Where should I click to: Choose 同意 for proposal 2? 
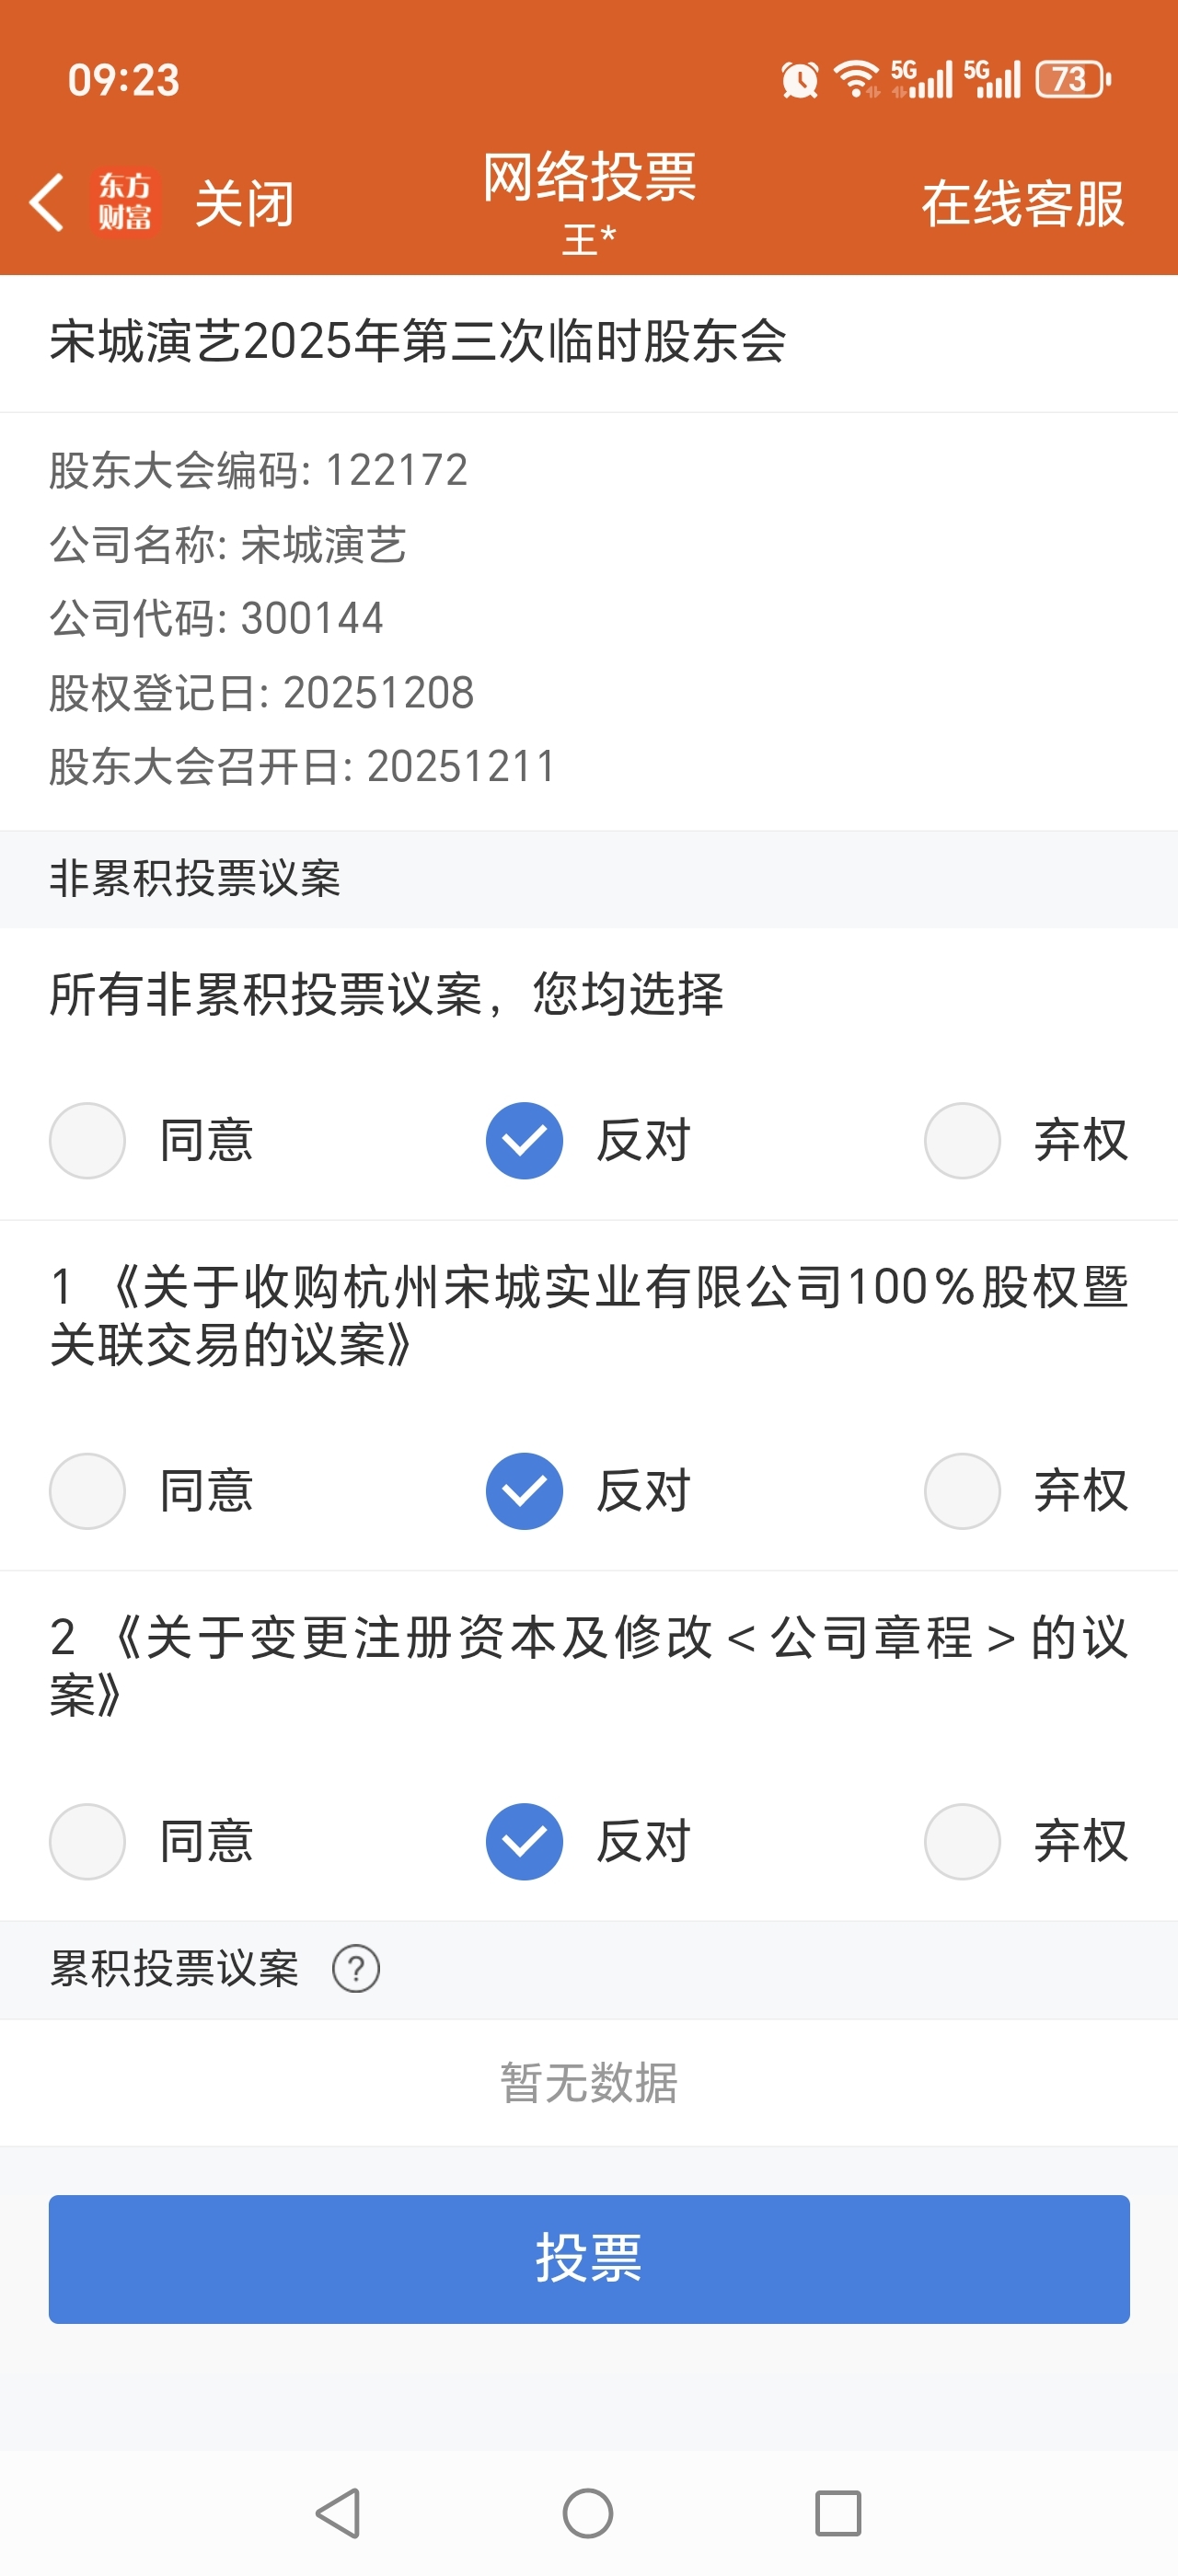pos(88,1841)
